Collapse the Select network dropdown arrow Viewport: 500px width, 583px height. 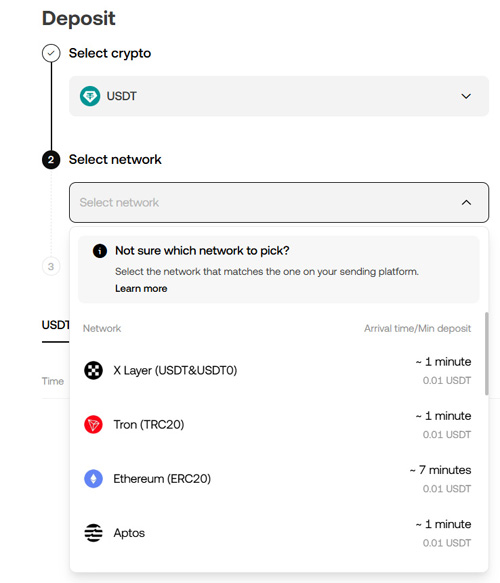click(466, 203)
